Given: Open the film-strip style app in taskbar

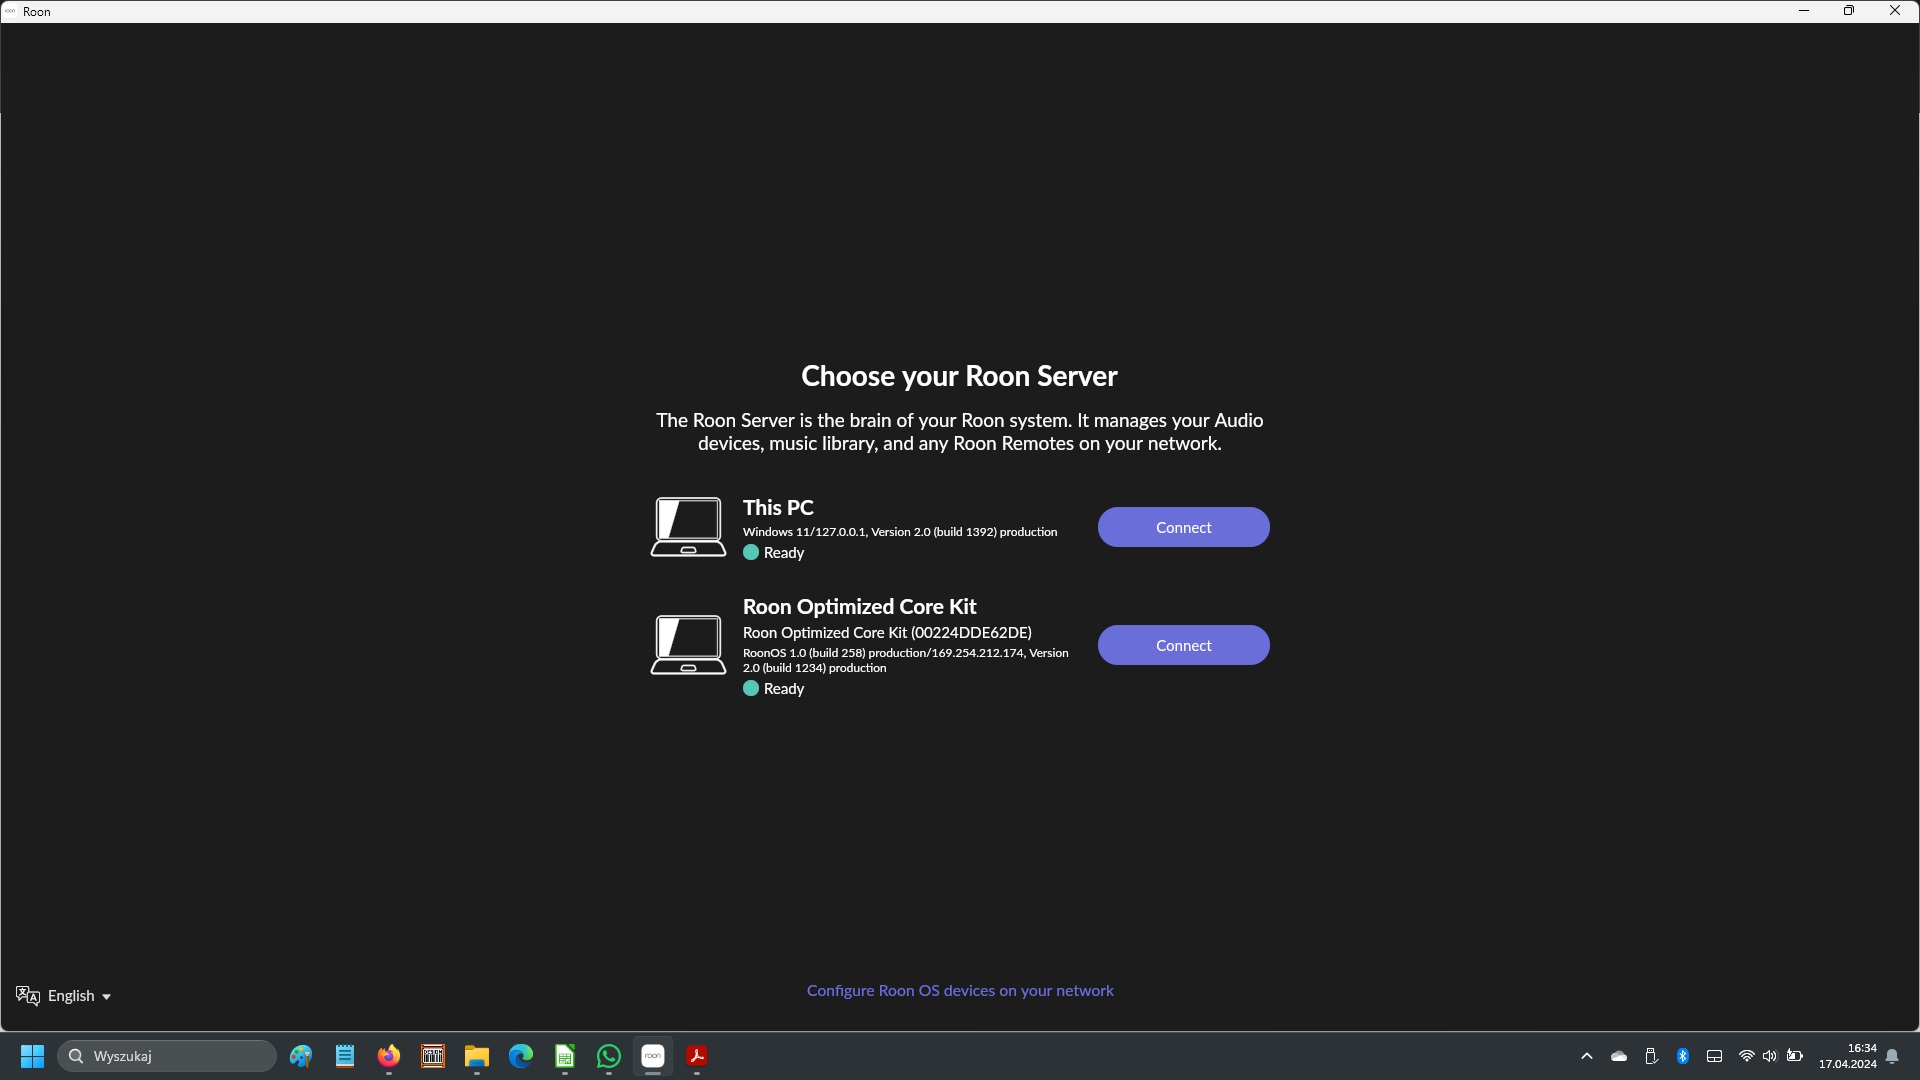Looking at the screenshot, I should (433, 1056).
